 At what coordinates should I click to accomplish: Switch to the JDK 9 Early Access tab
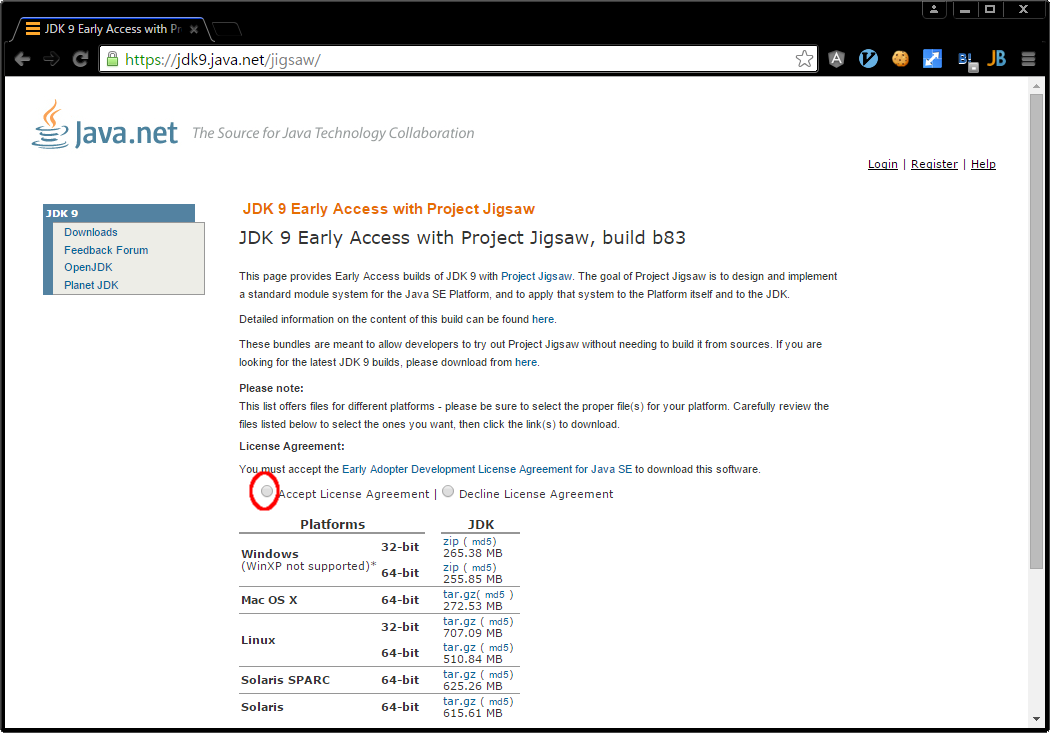pos(110,29)
